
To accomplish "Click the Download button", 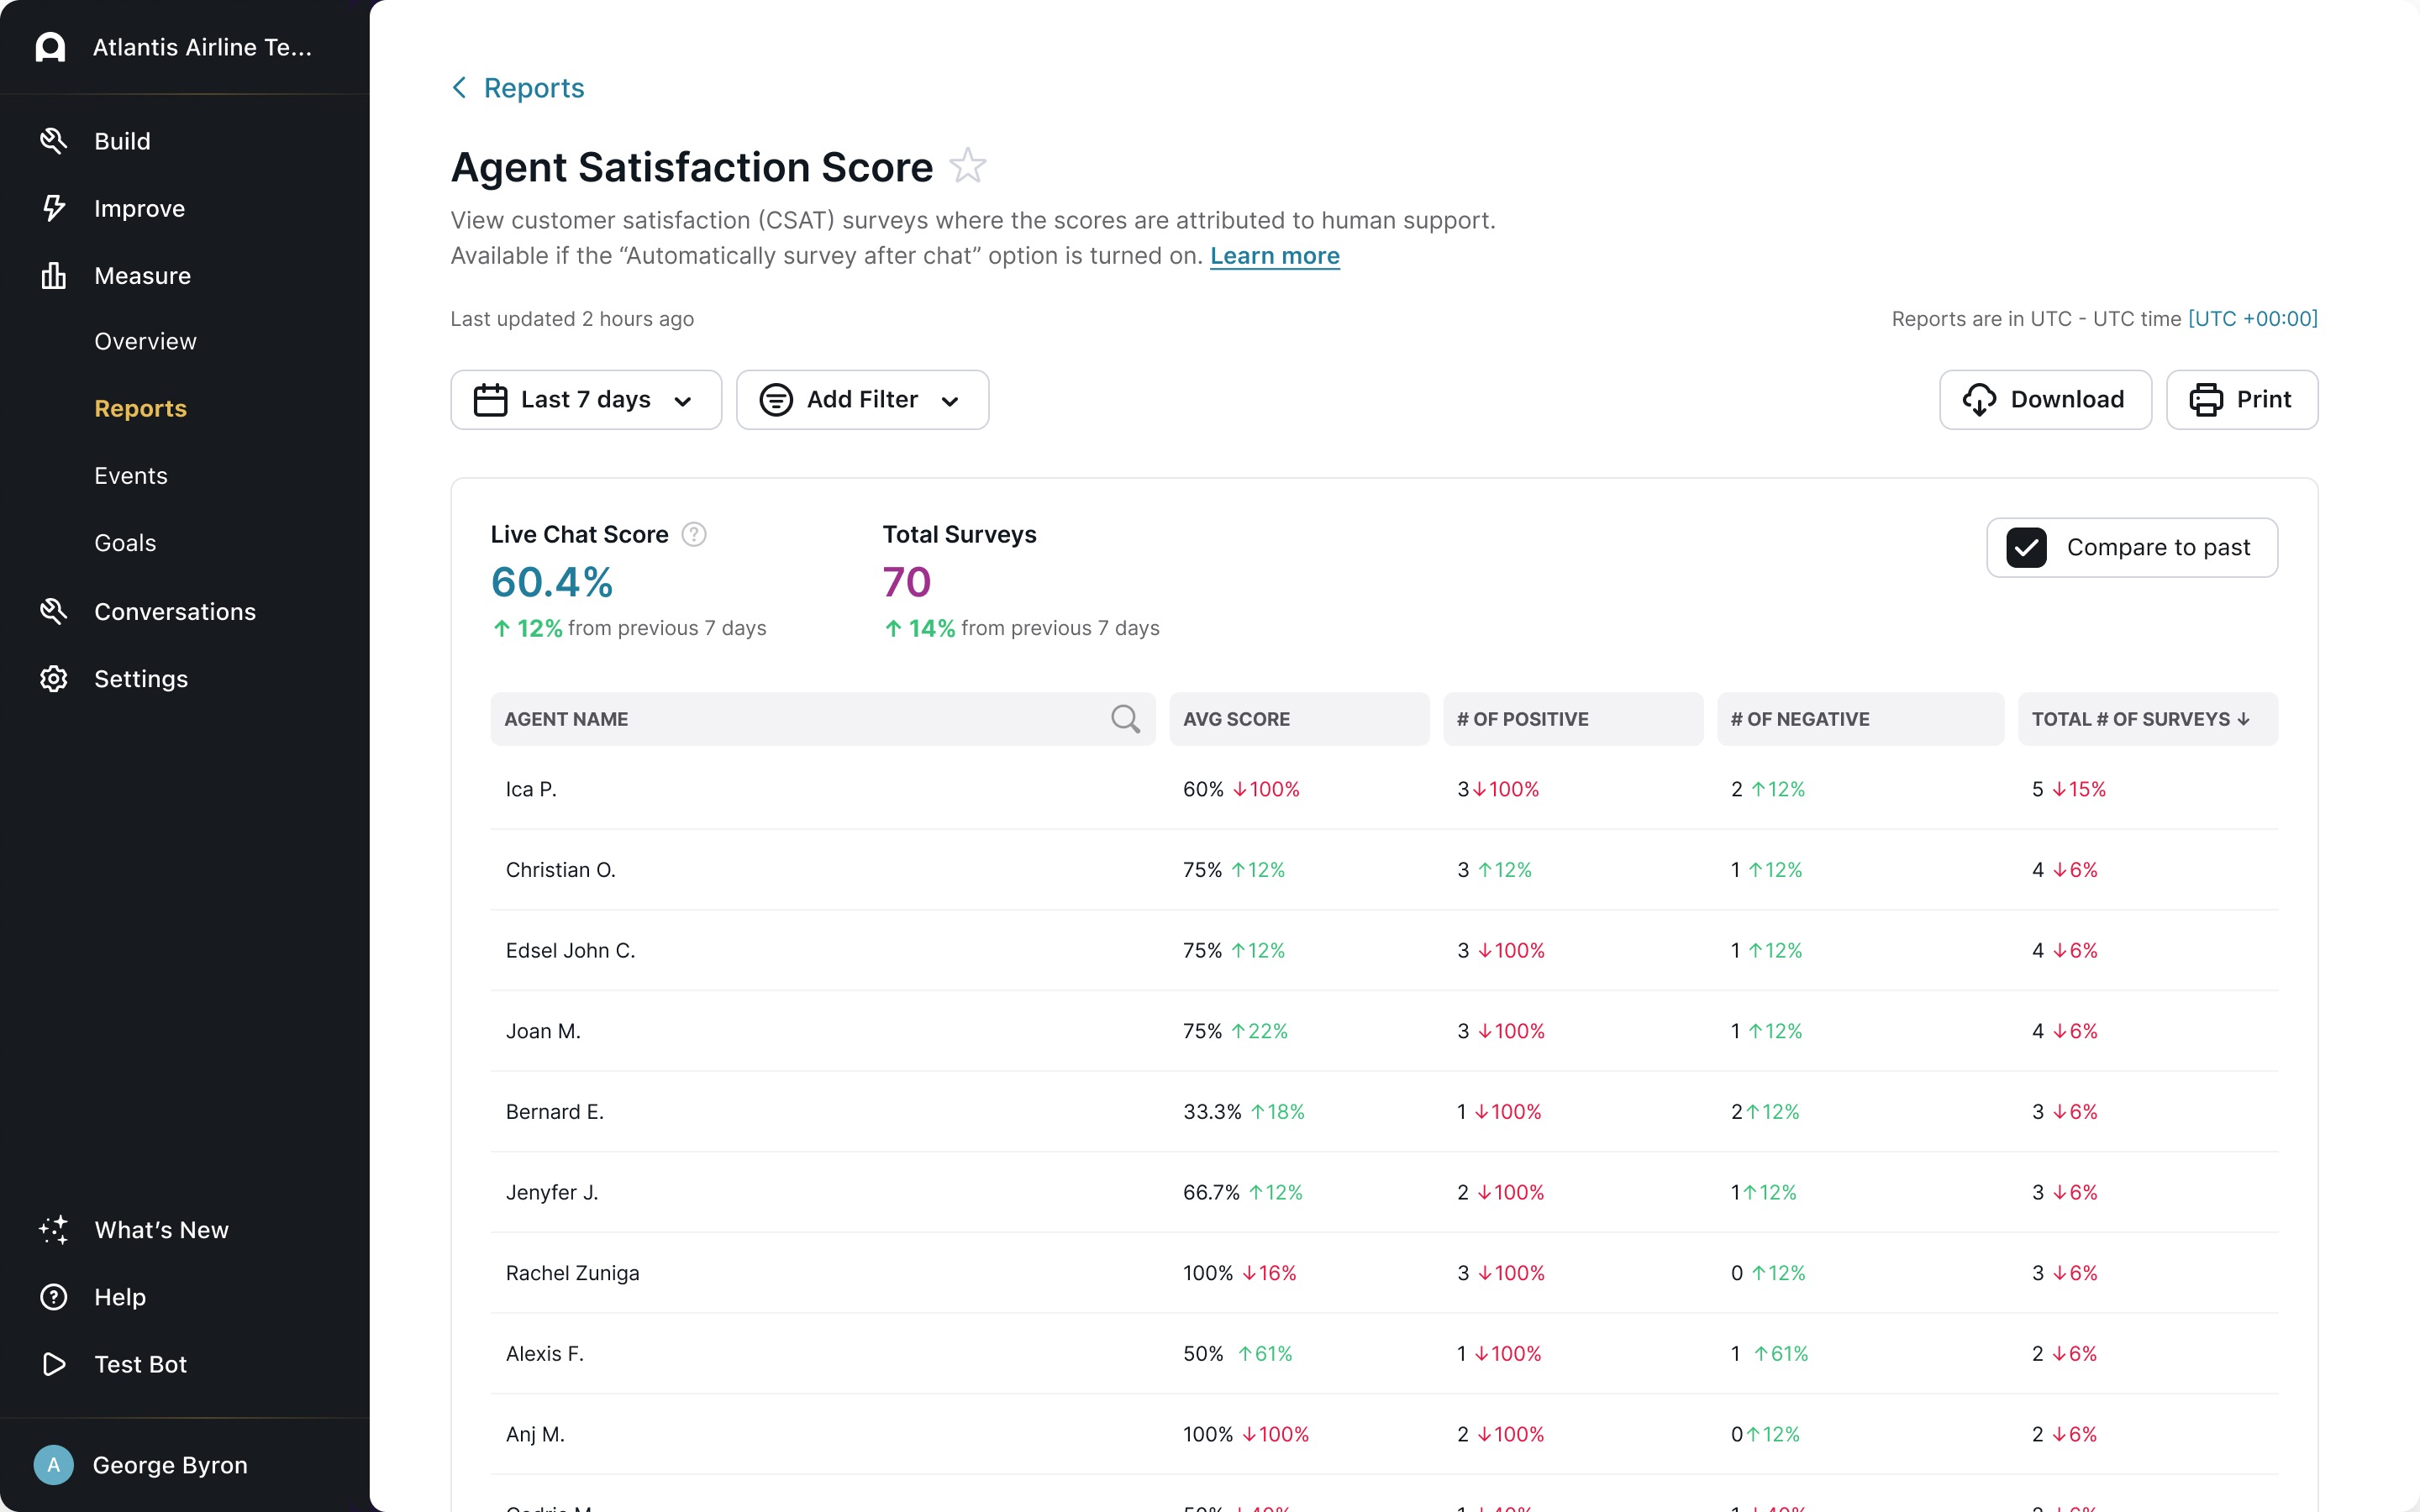I will coord(2044,400).
